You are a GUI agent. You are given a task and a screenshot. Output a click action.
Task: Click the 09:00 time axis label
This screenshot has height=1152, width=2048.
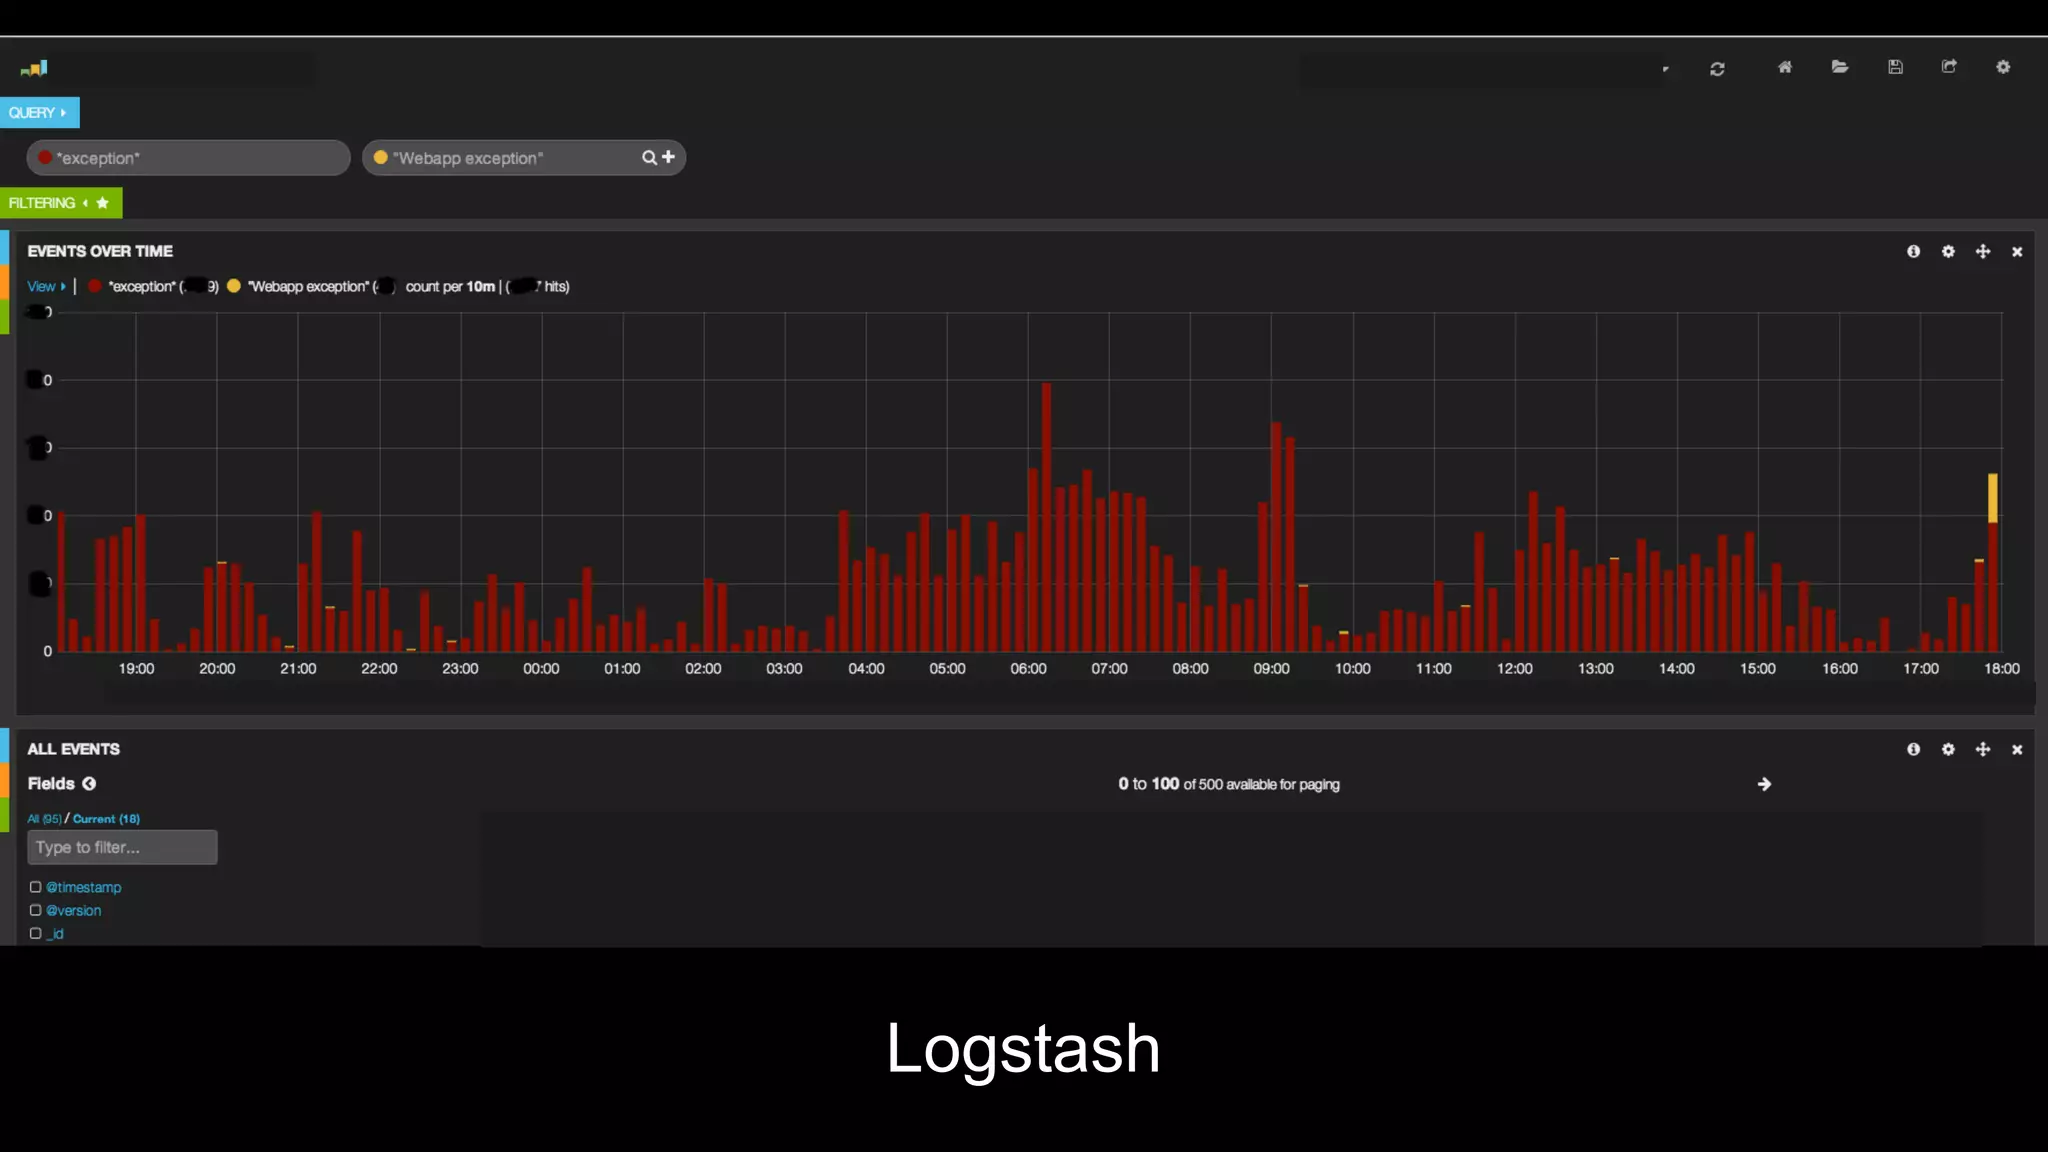1271,669
